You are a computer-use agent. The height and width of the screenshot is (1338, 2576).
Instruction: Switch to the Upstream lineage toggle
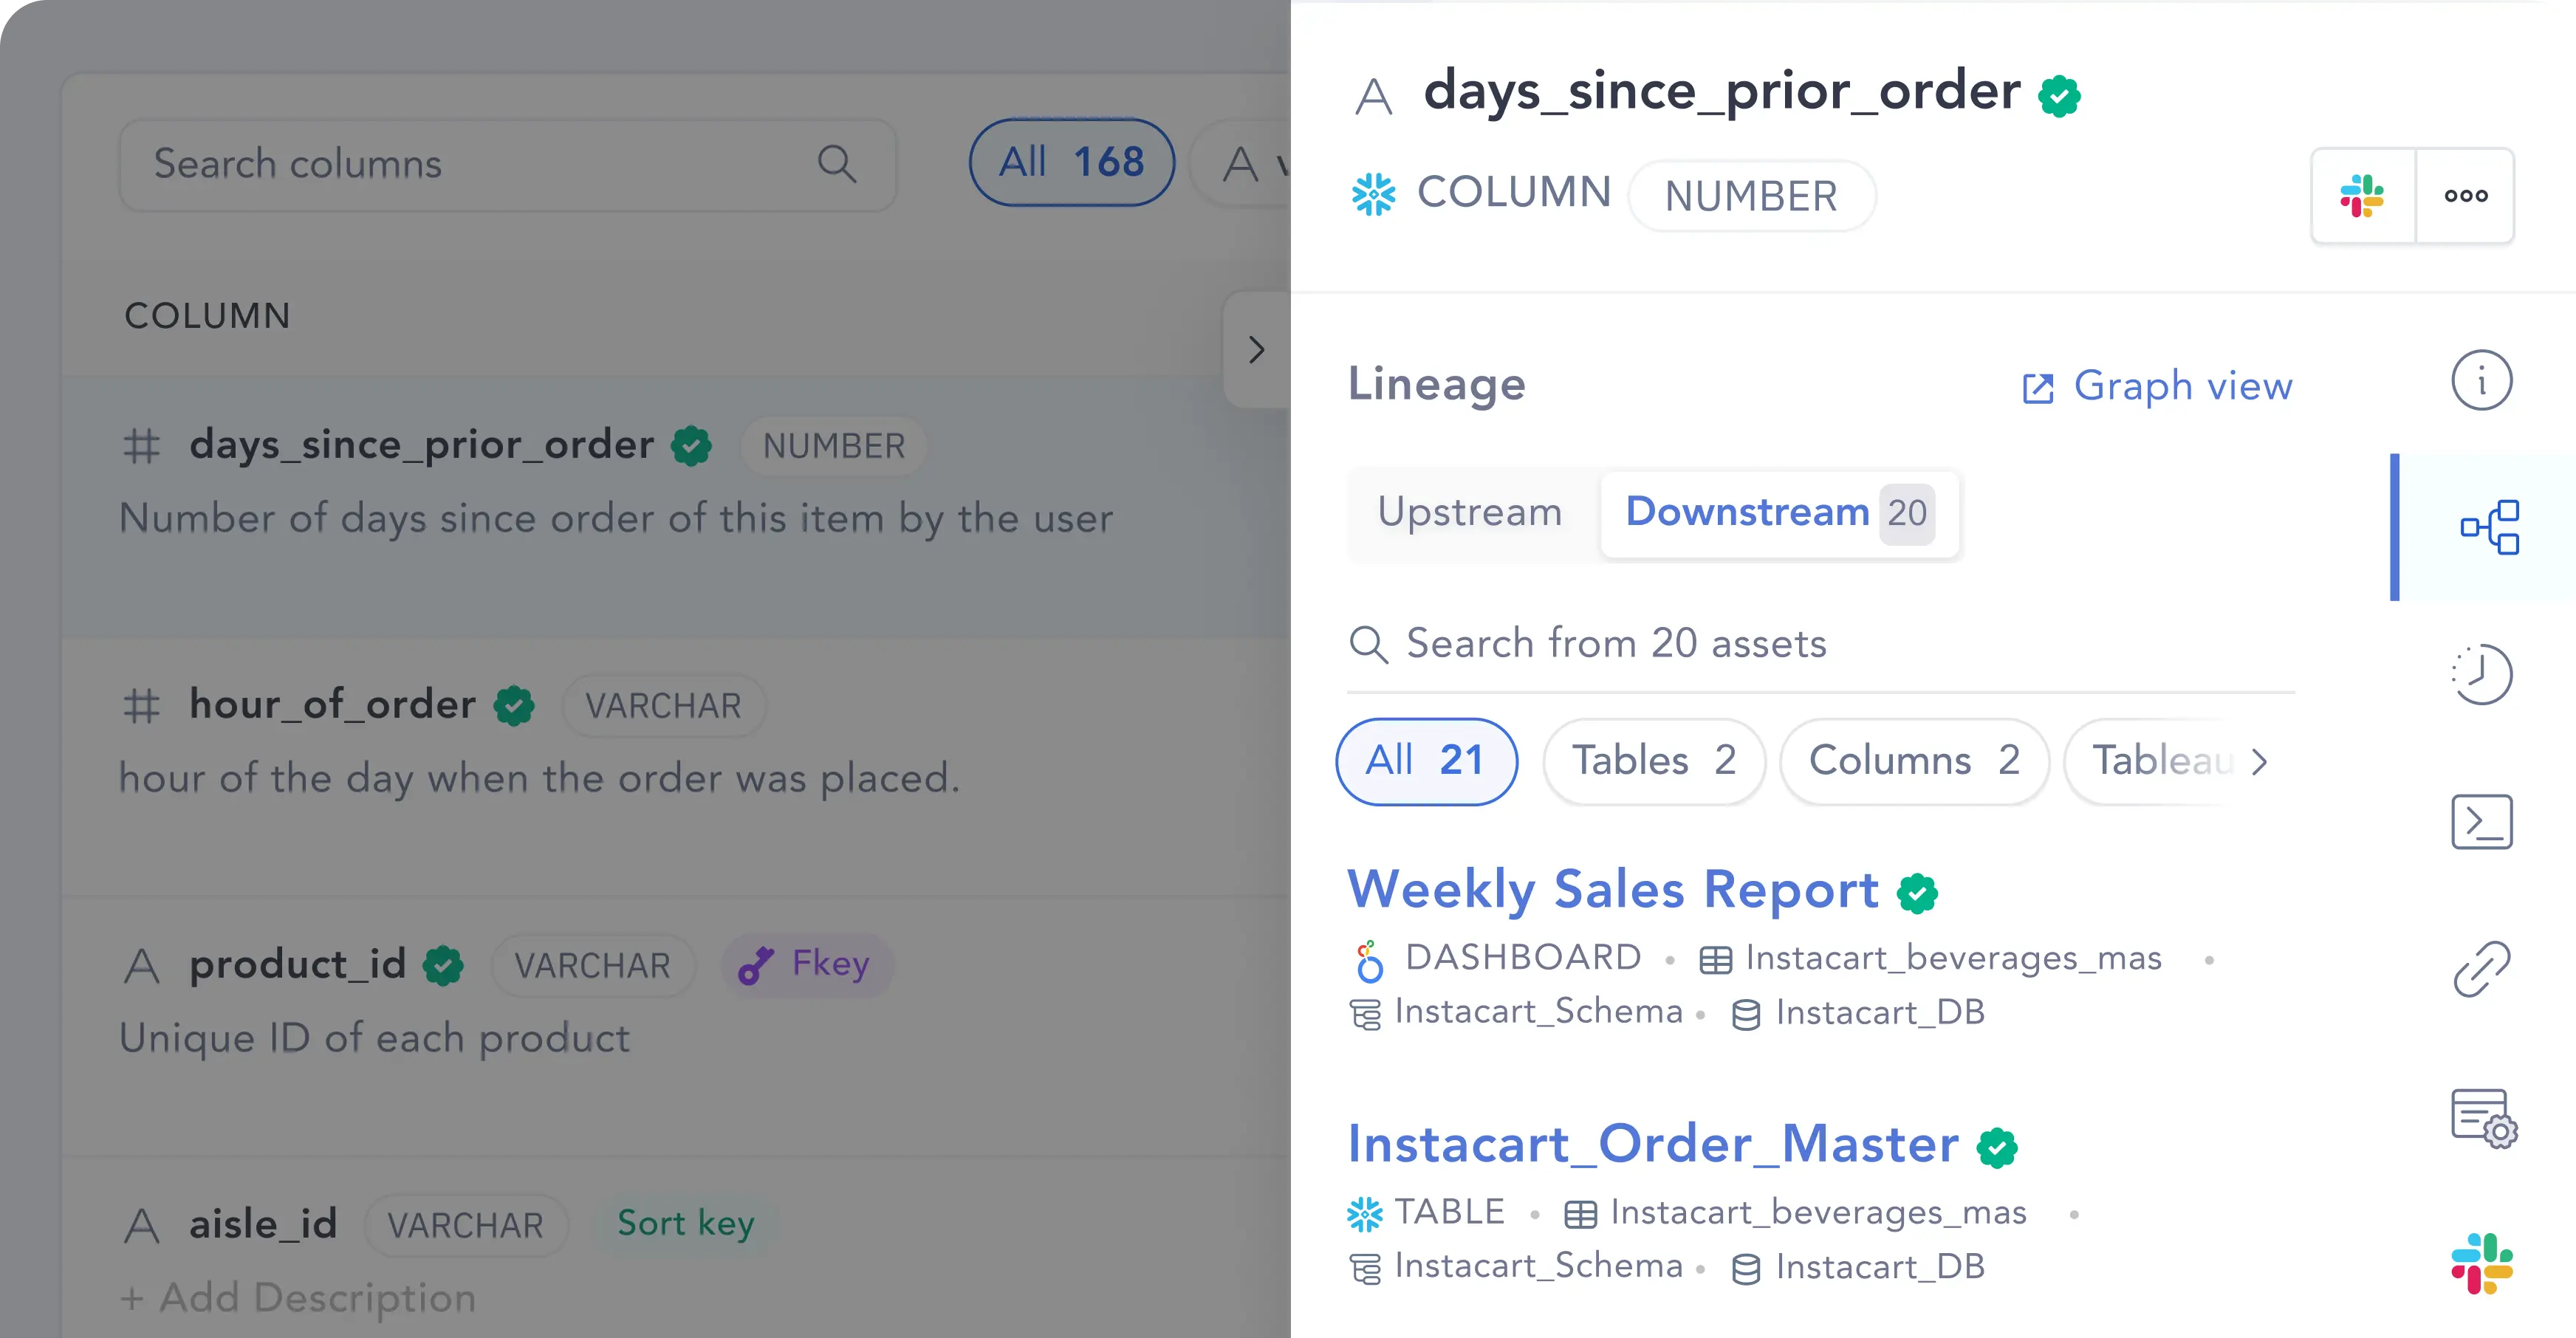tap(1470, 513)
